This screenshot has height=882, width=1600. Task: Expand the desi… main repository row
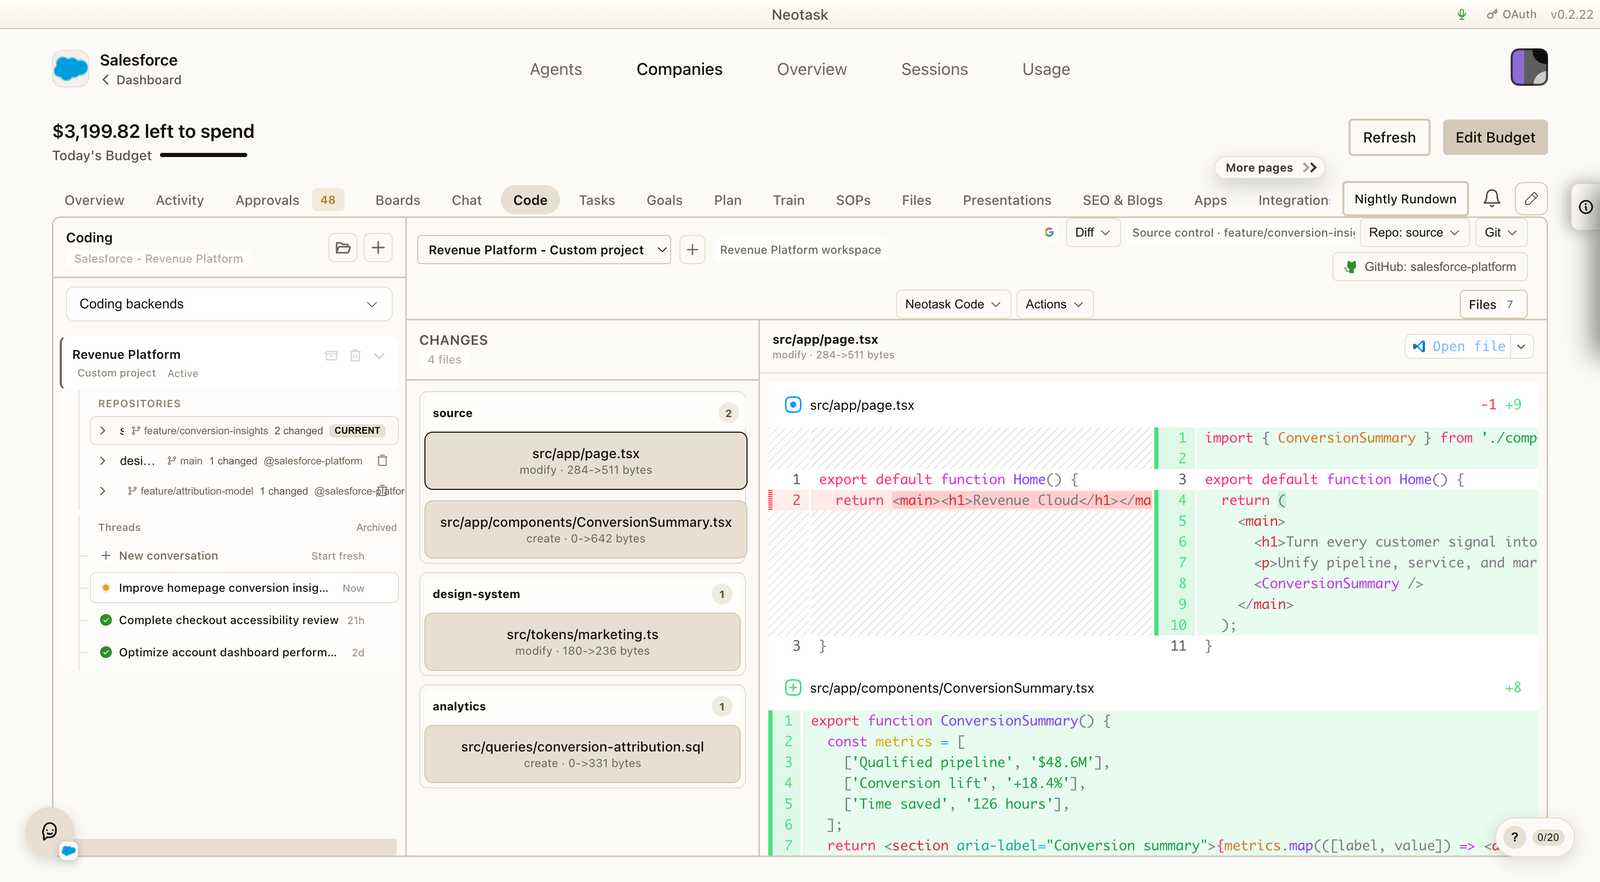pyautogui.click(x=102, y=461)
